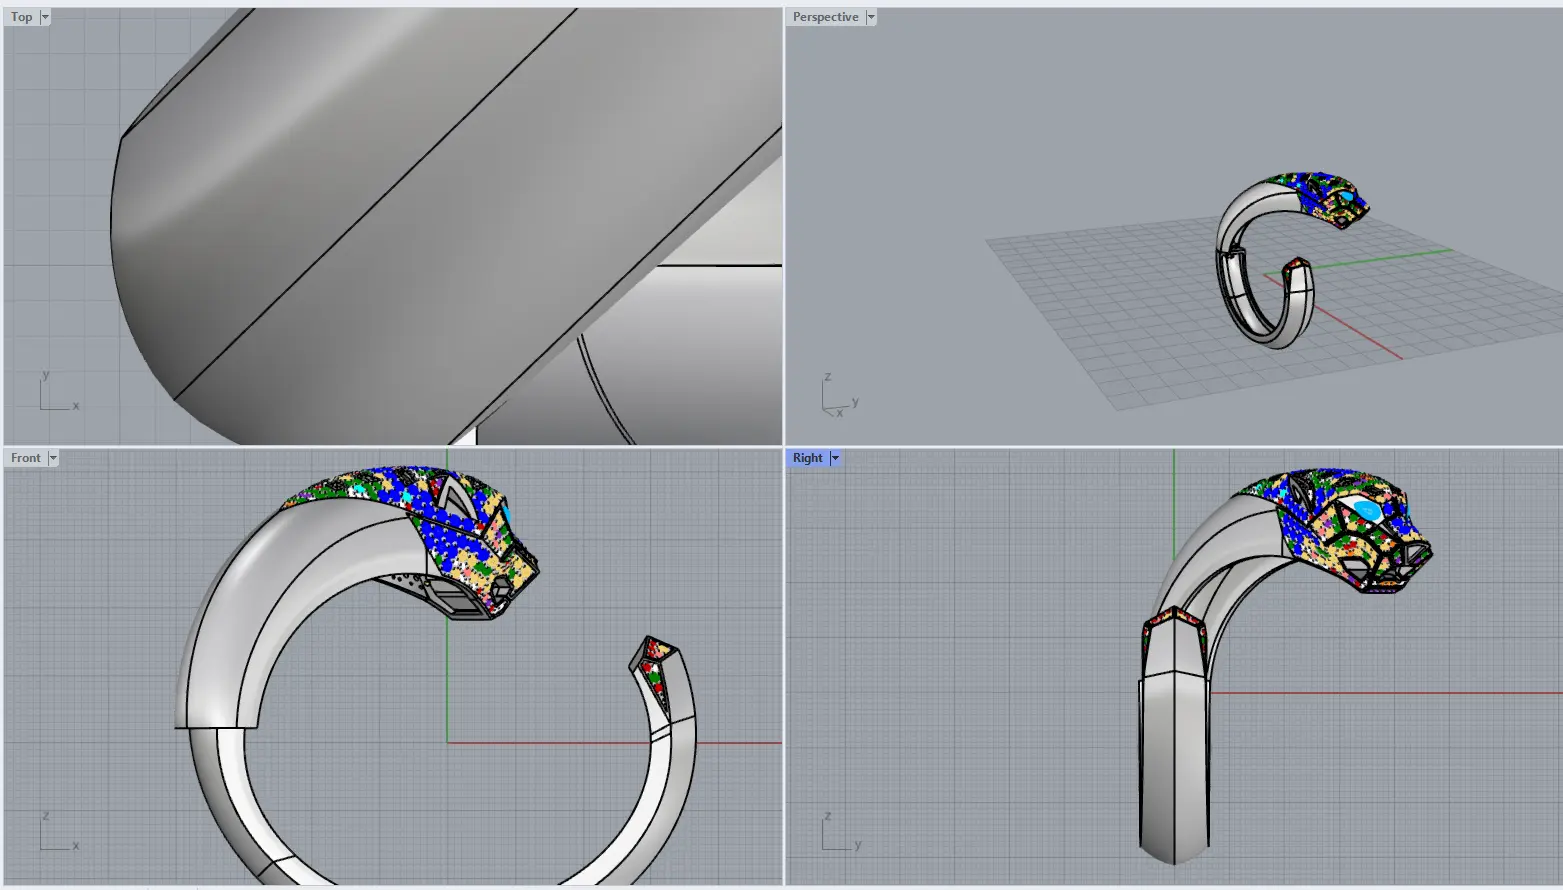Open the Perspective viewport dropdown arrow
The image size is (1563, 890).
(871, 17)
